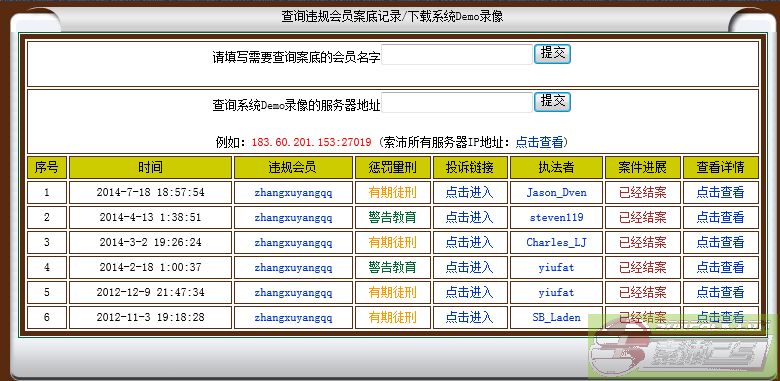Click the 案件进展 column header
The image size is (780, 381).
coord(642,168)
